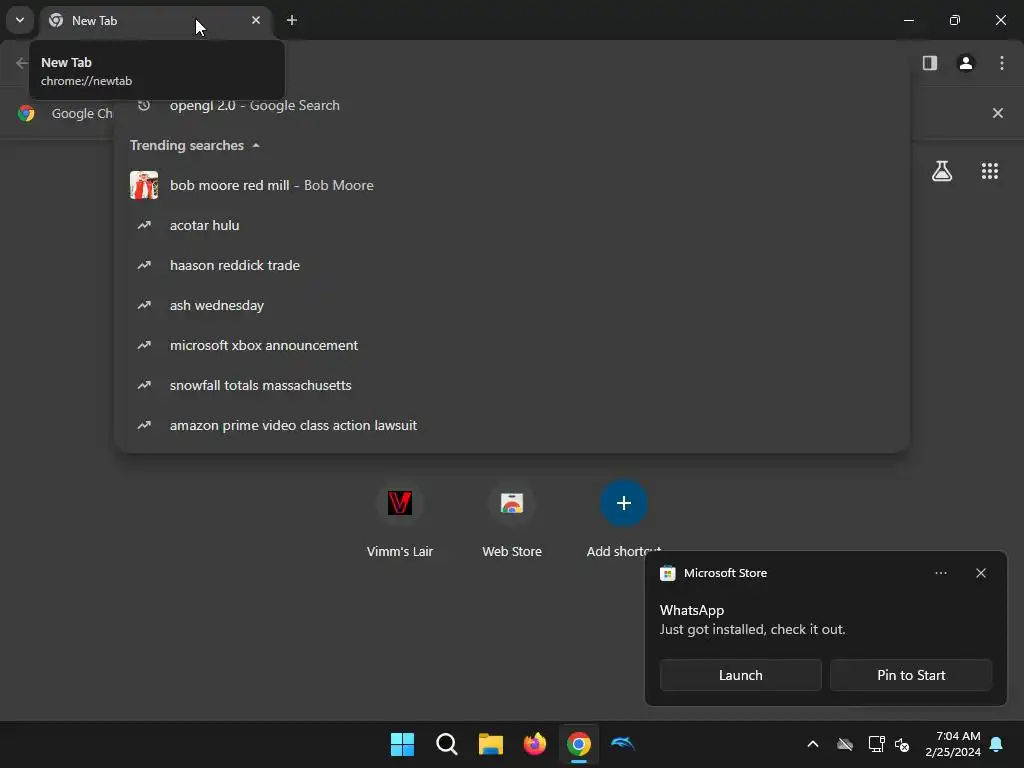This screenshot has width=1024, height=768.
Task: Go back with the back arrow
Action: pos(22,63)
